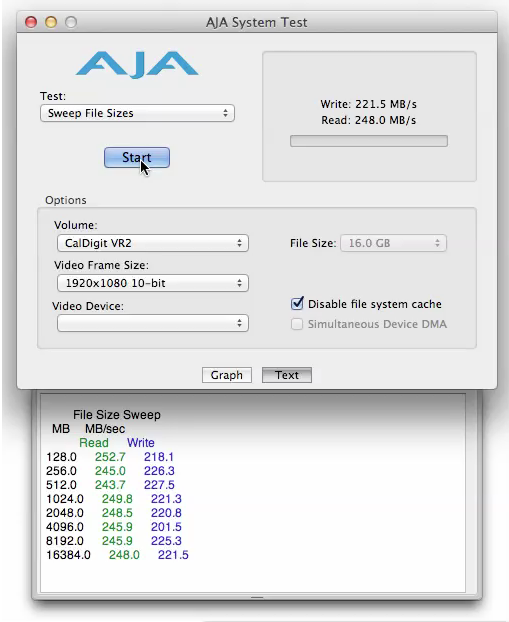Switch to the Text view
This screenshot has width=509, height=622.
click(287, 375)
